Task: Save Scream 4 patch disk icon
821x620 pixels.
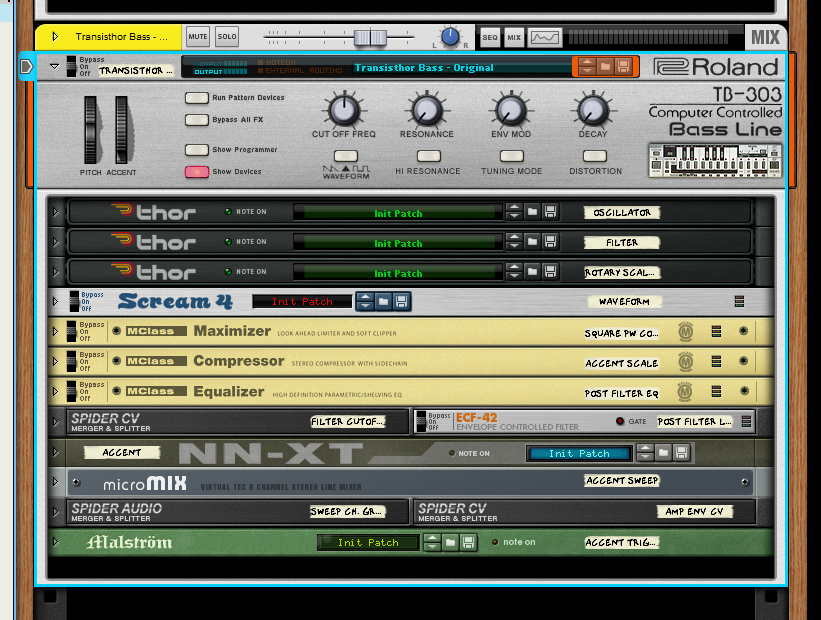Action: pyautogui.click(x=402, y=302)
